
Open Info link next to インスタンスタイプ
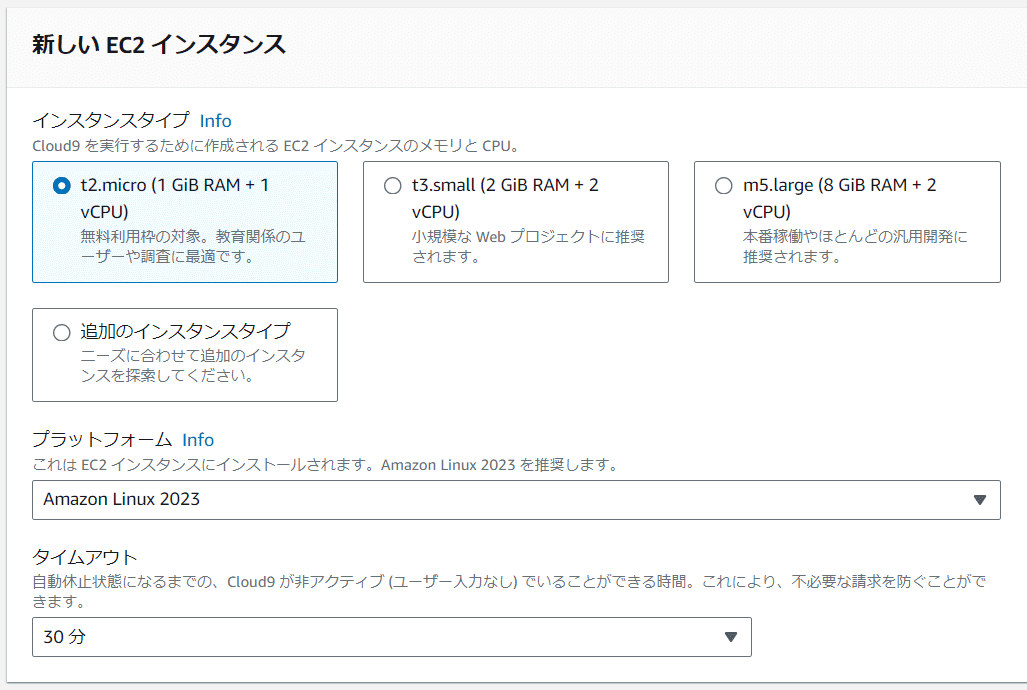click(215, 121)
